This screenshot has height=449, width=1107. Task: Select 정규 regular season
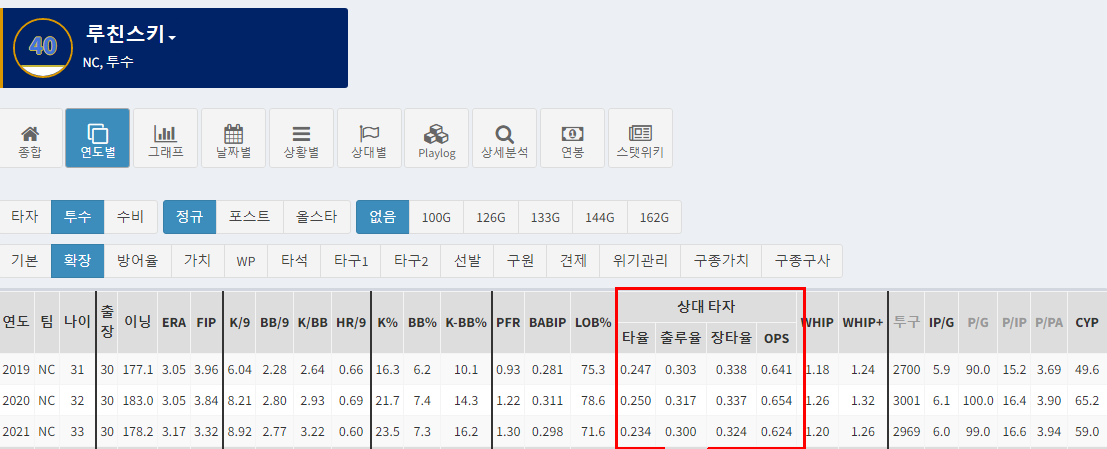190,217
